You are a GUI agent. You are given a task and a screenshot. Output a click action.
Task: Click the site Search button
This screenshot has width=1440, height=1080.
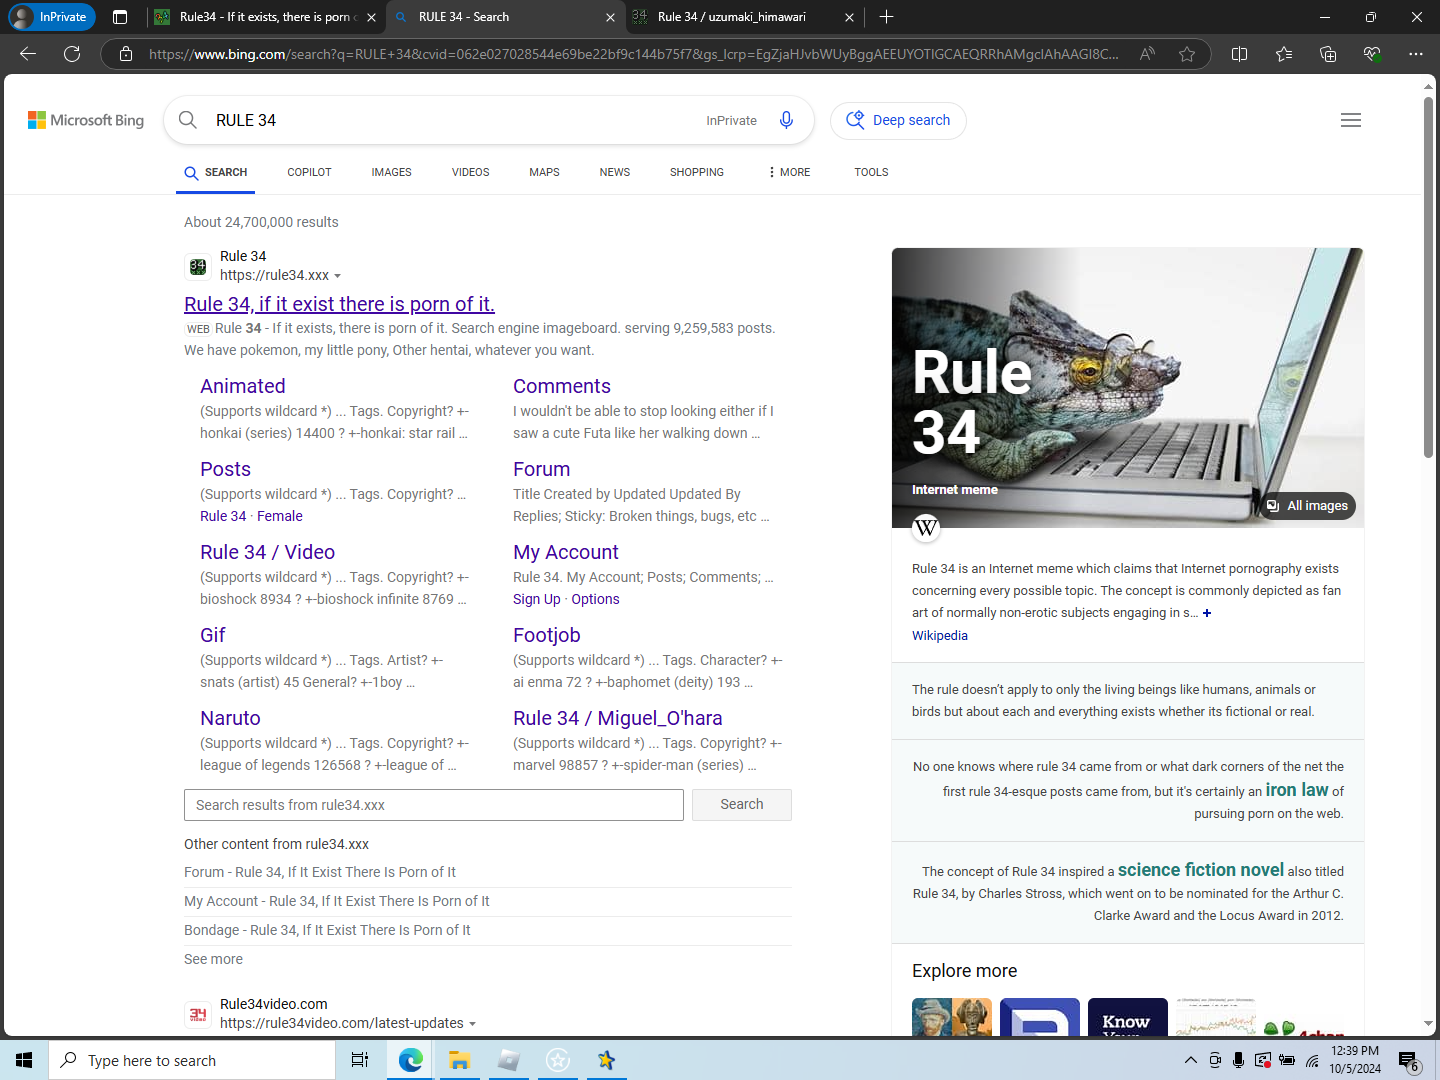742,805
